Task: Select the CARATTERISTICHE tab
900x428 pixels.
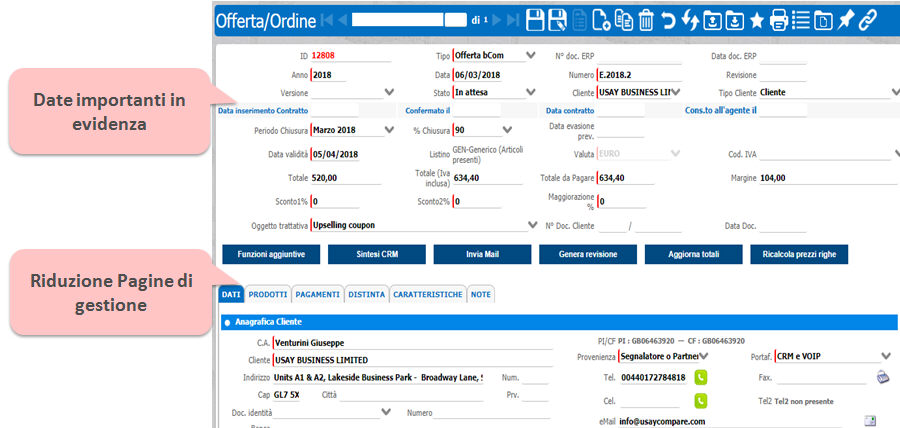Action: click(427, 295)
